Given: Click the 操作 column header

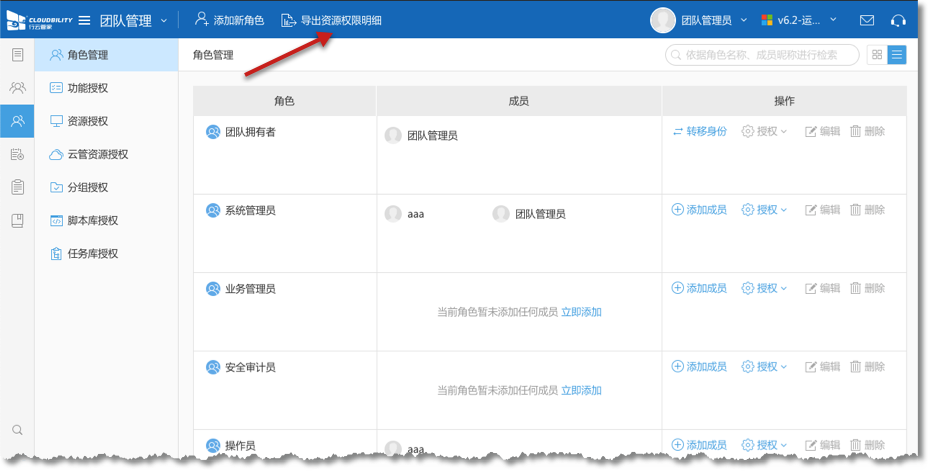Looking at the screenshot, I should click(x=784, y=101).
